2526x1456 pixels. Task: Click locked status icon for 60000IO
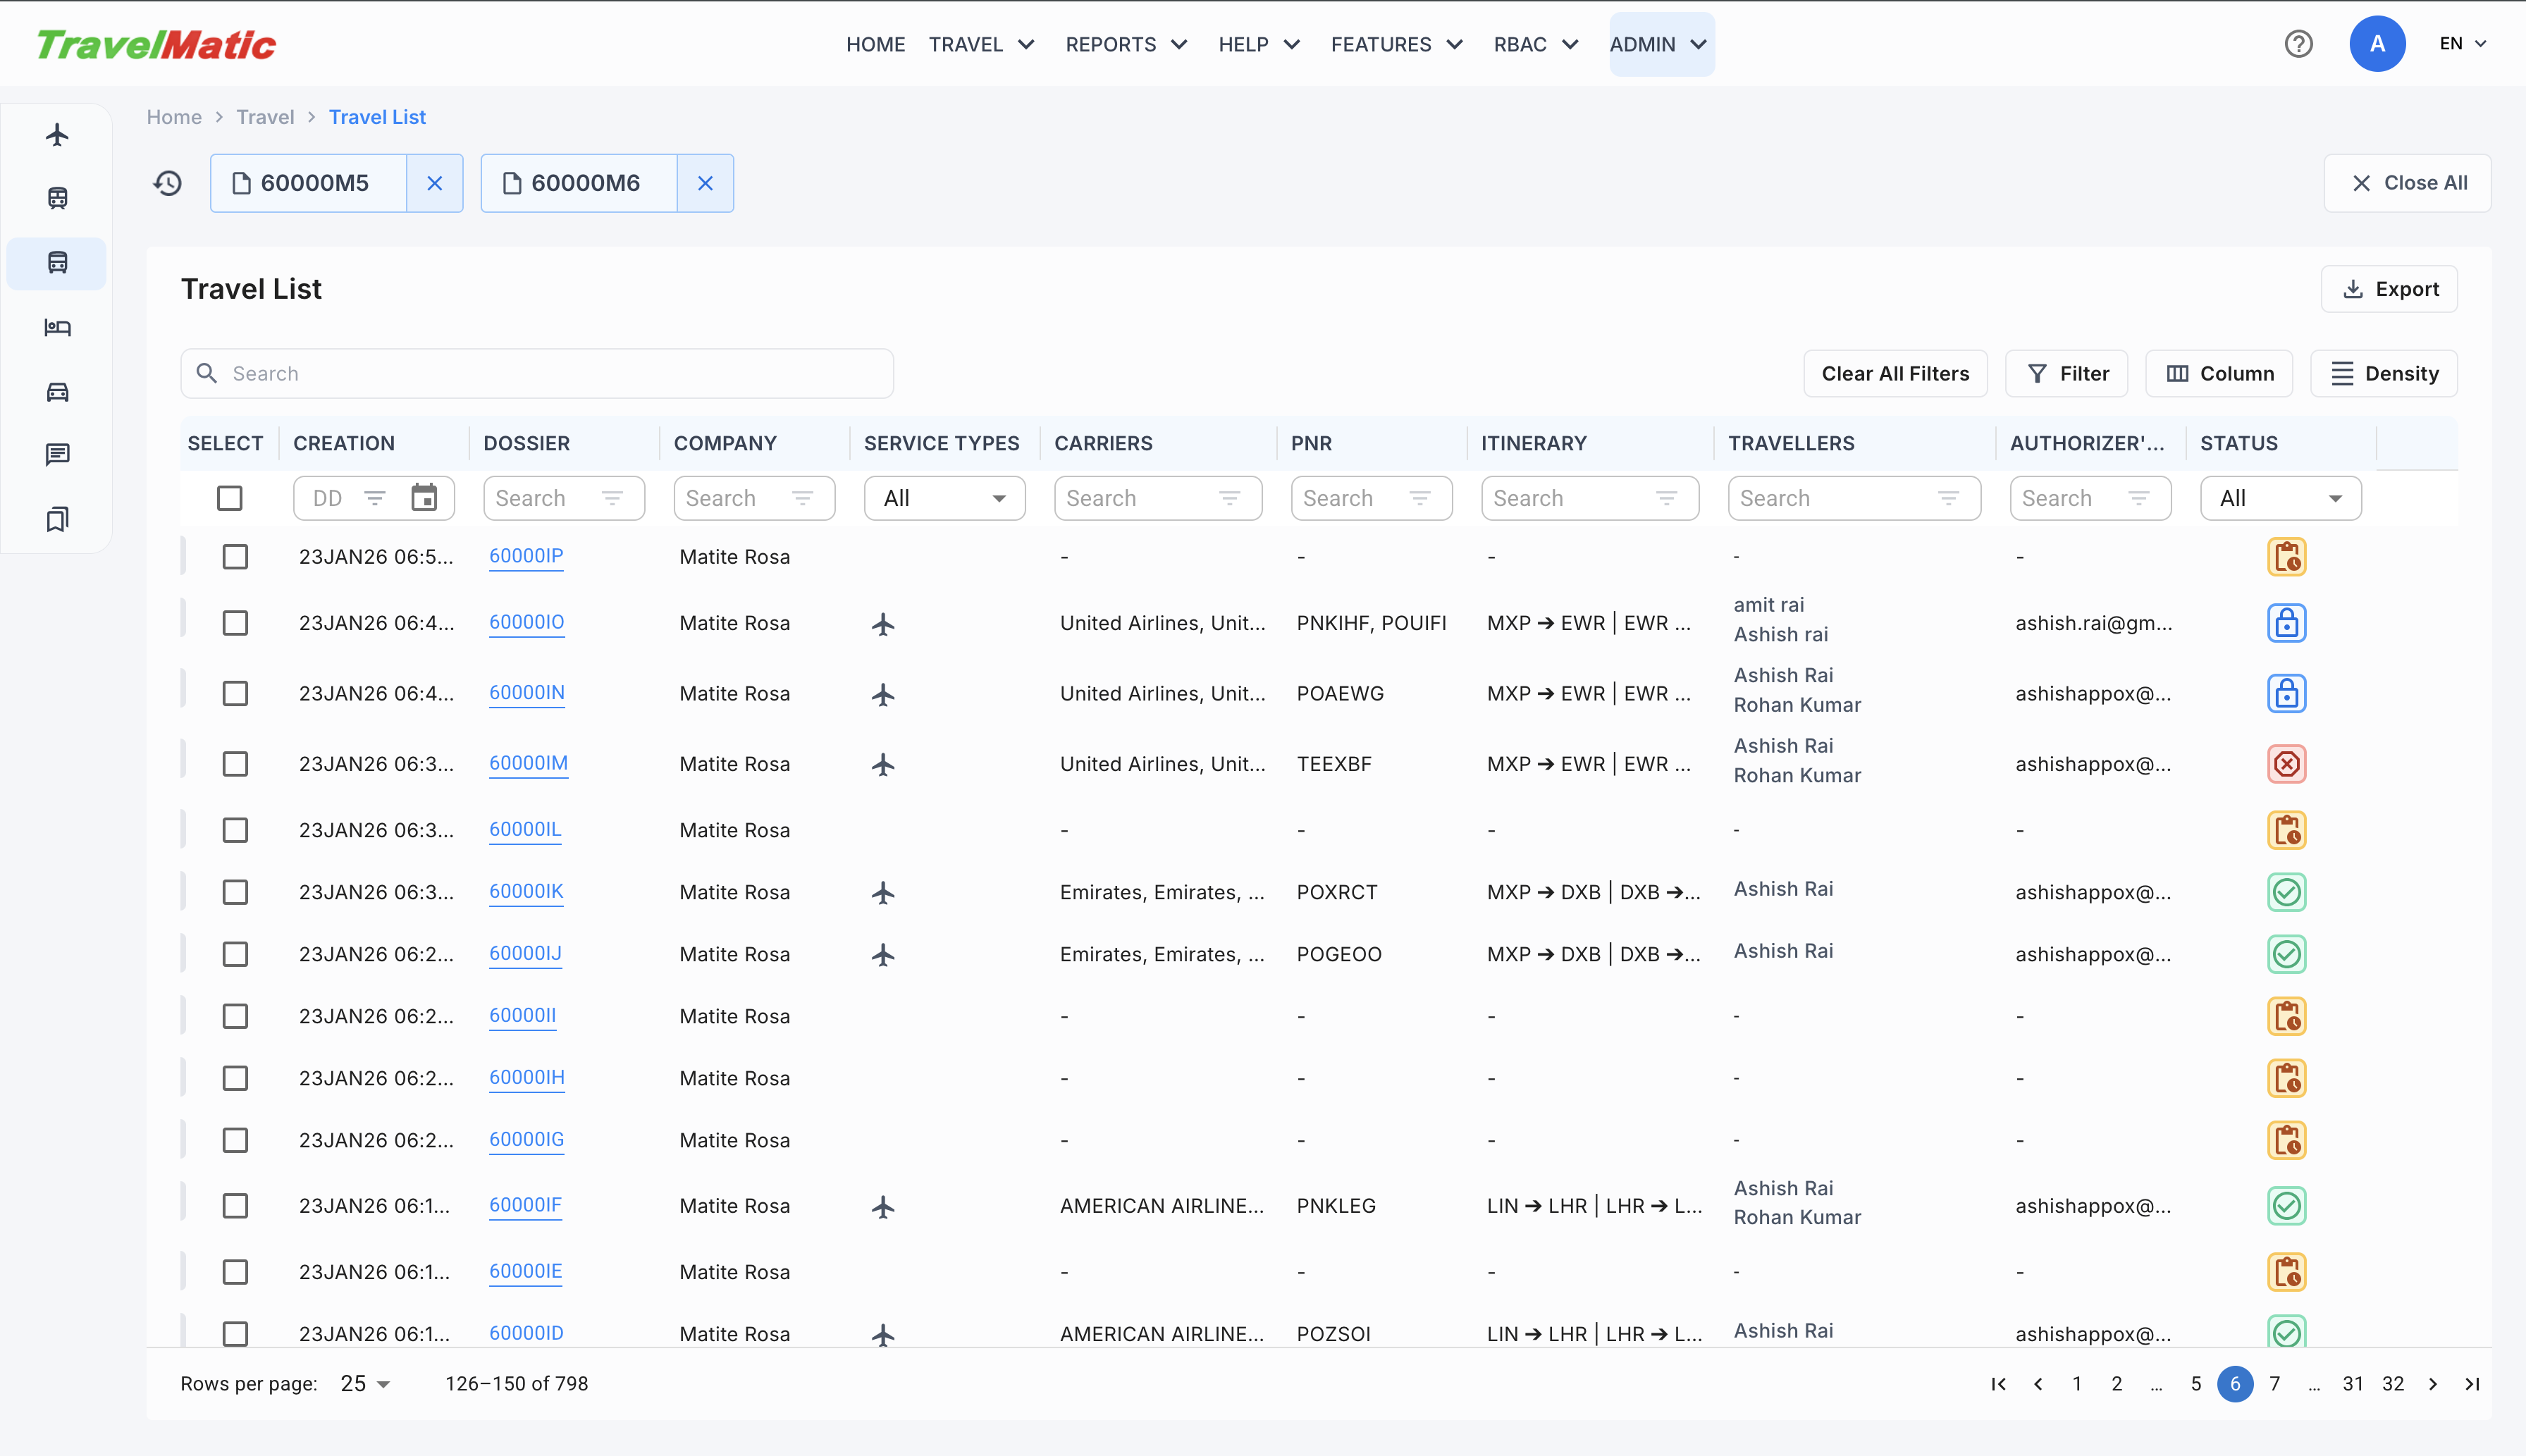click(2286, 623)
